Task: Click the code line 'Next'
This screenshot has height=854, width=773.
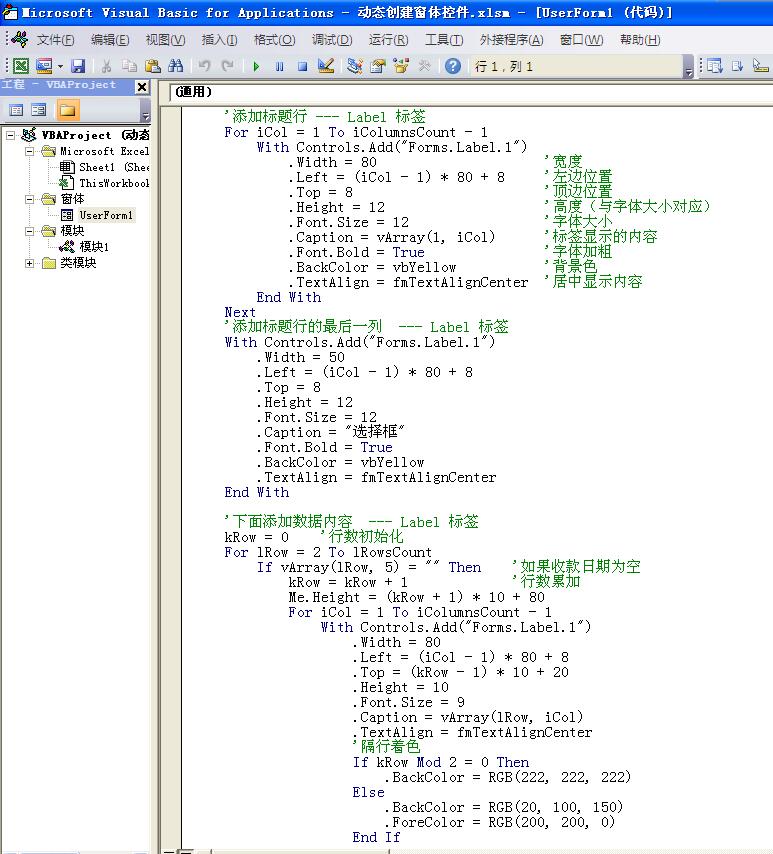Action: 240,313
